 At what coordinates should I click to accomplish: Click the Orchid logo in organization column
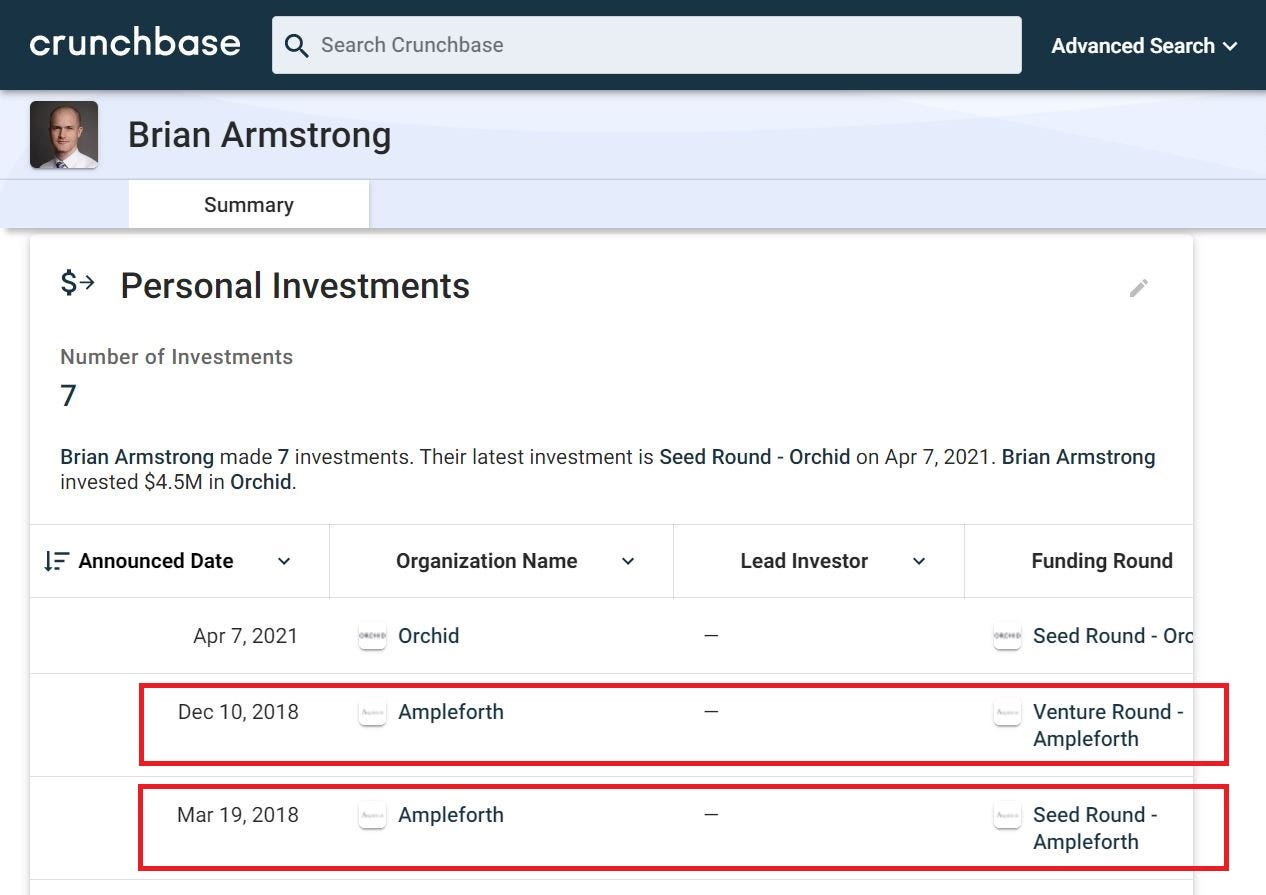372,636
